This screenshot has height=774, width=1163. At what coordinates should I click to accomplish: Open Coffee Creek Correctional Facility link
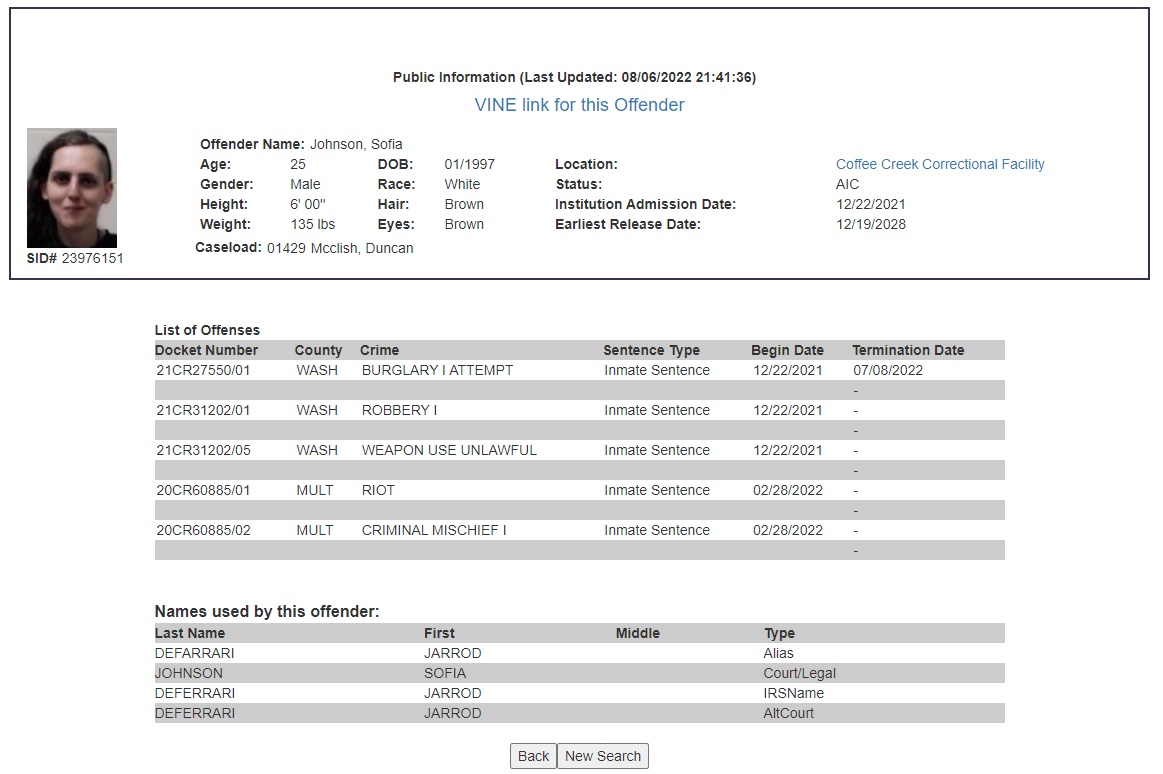(940, 164)
